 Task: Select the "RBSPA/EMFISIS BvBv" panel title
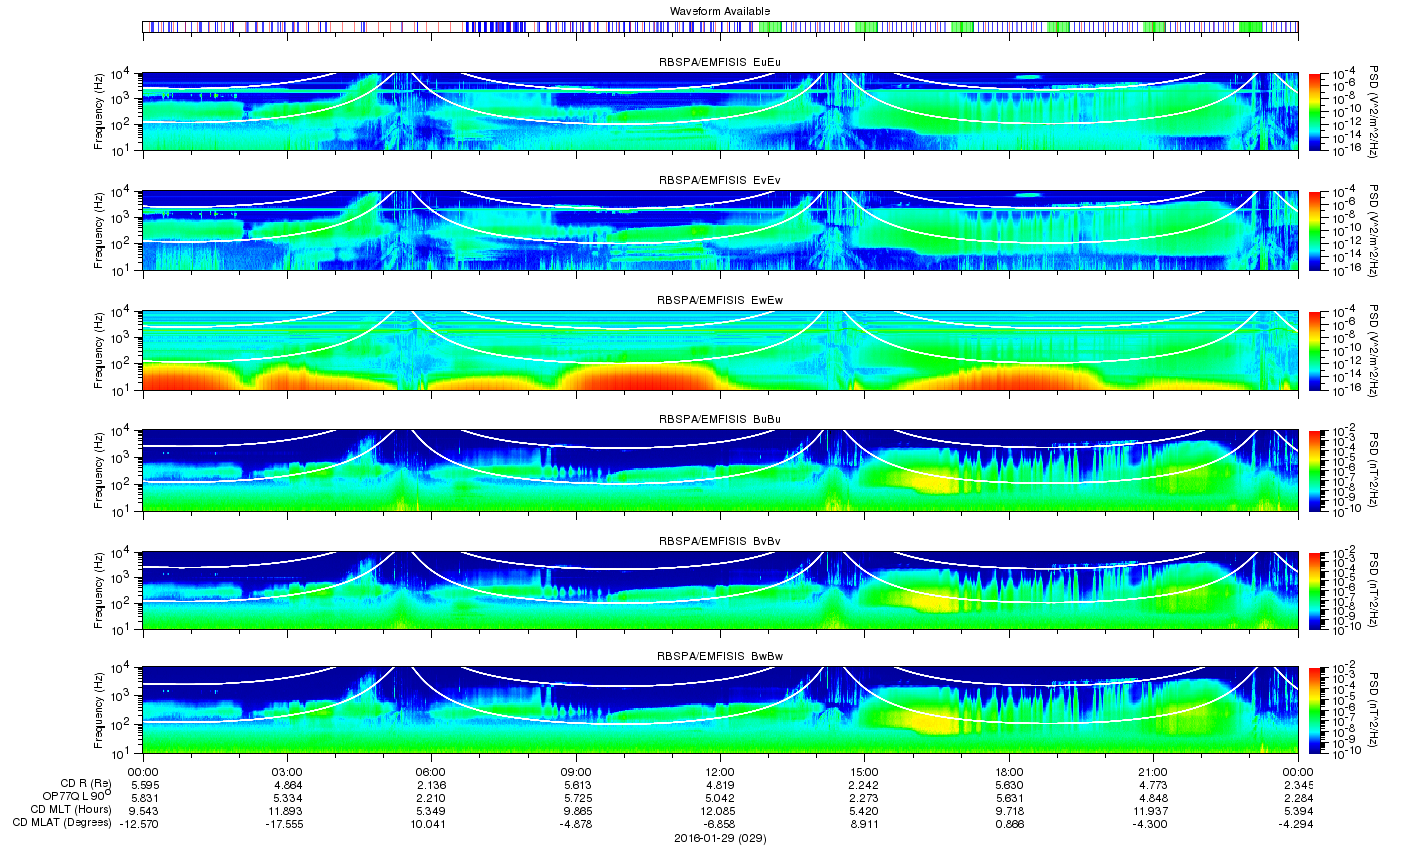pyautogui.click(x=720, y=540)
